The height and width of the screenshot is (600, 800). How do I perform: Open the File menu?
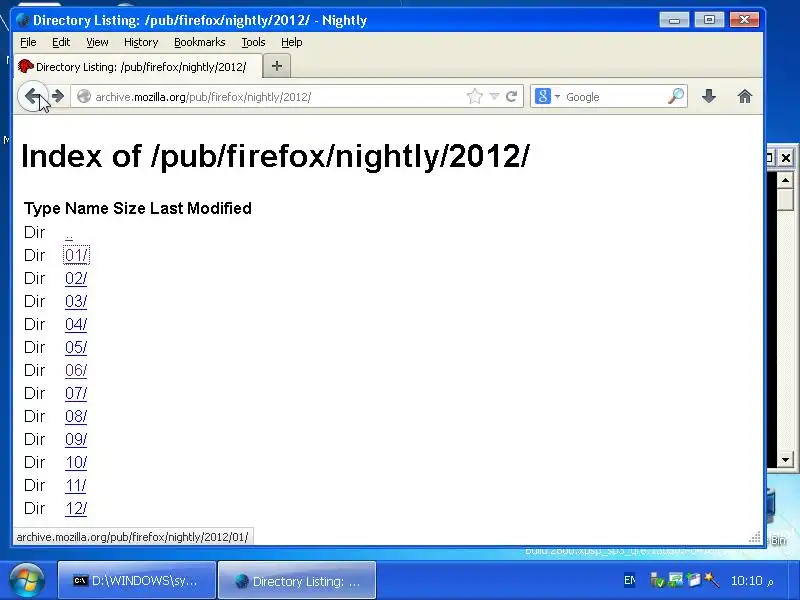click(28, 42)
